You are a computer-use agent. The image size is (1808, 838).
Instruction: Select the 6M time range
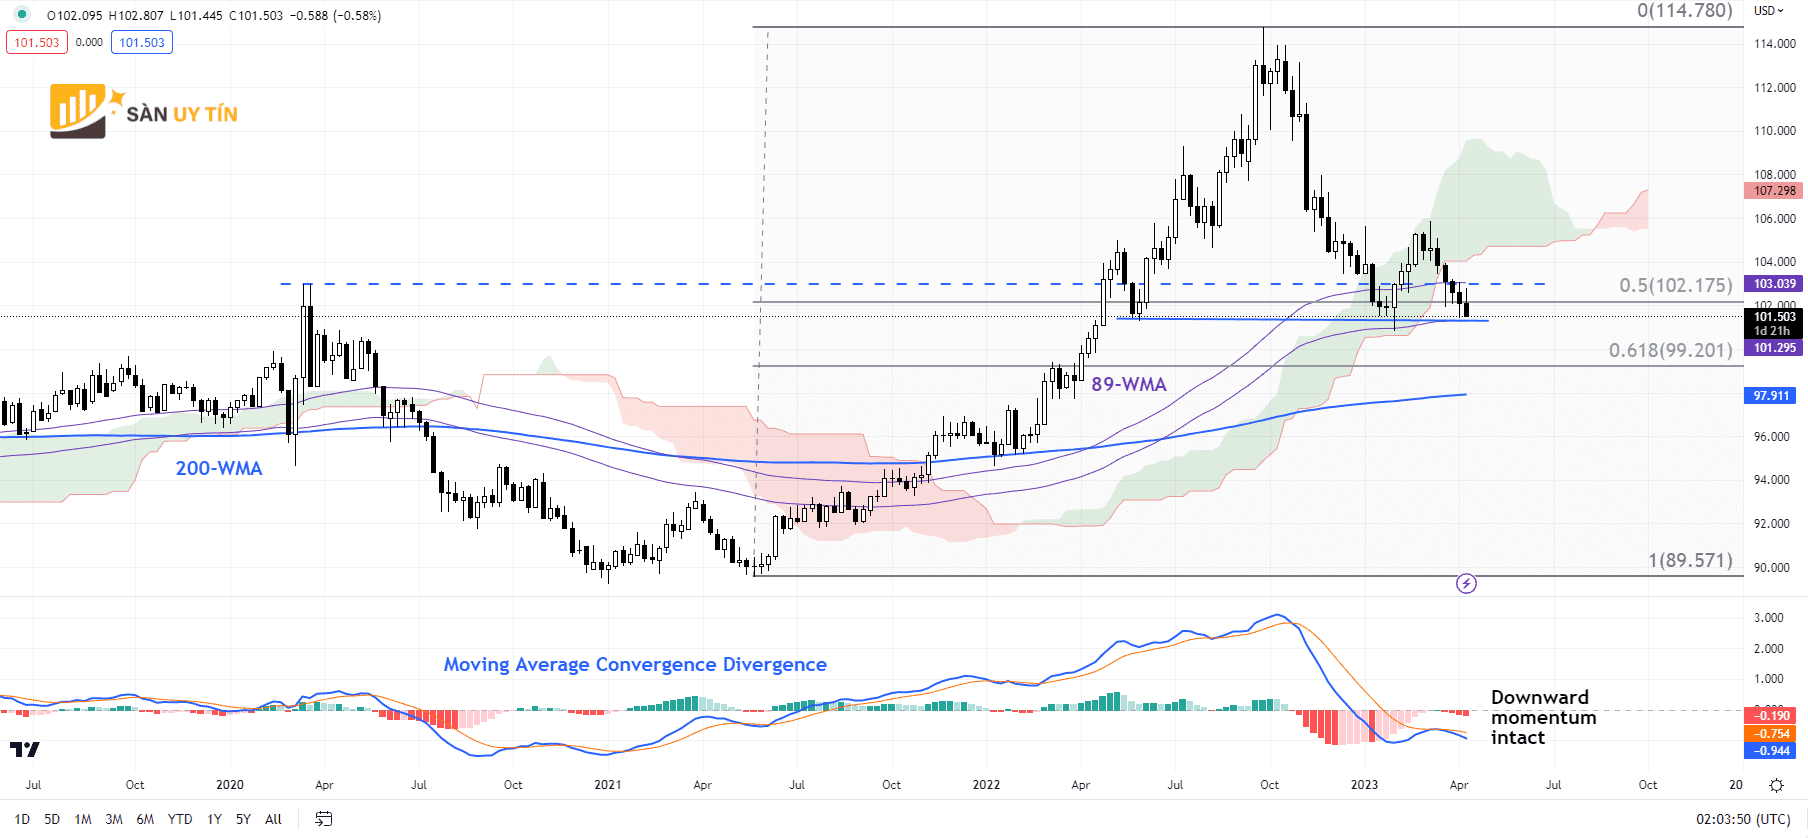145,819
